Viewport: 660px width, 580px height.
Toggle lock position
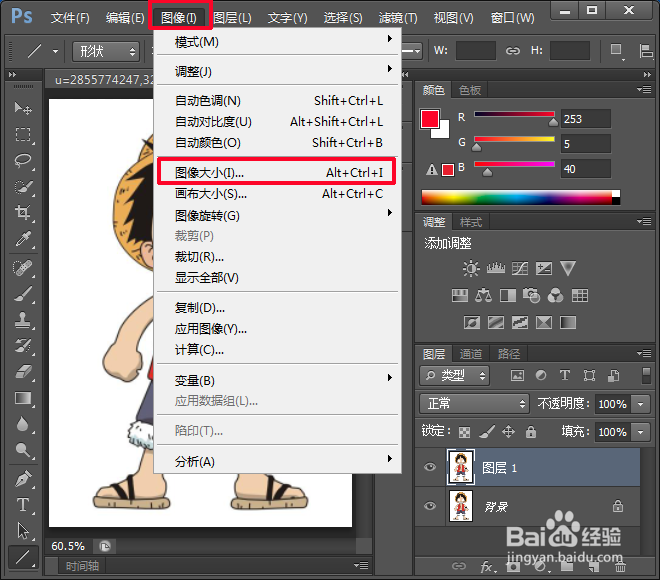pos(508,431)
